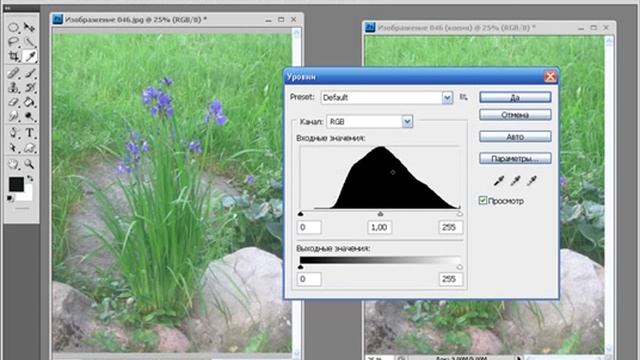Image resolution: width=640 pixels, height=360 pixels.
Task: Select the Paint Bucket tool
Action: tap(29, 102)
